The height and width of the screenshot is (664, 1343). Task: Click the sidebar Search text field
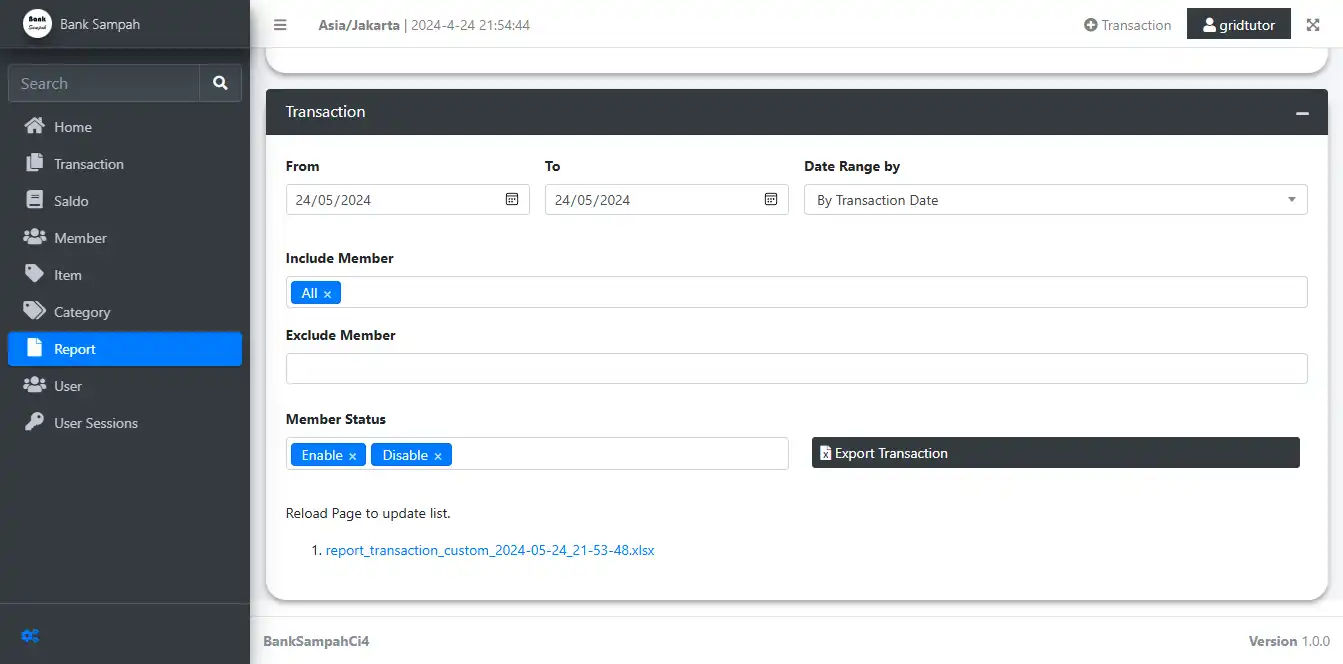point(104,83)
